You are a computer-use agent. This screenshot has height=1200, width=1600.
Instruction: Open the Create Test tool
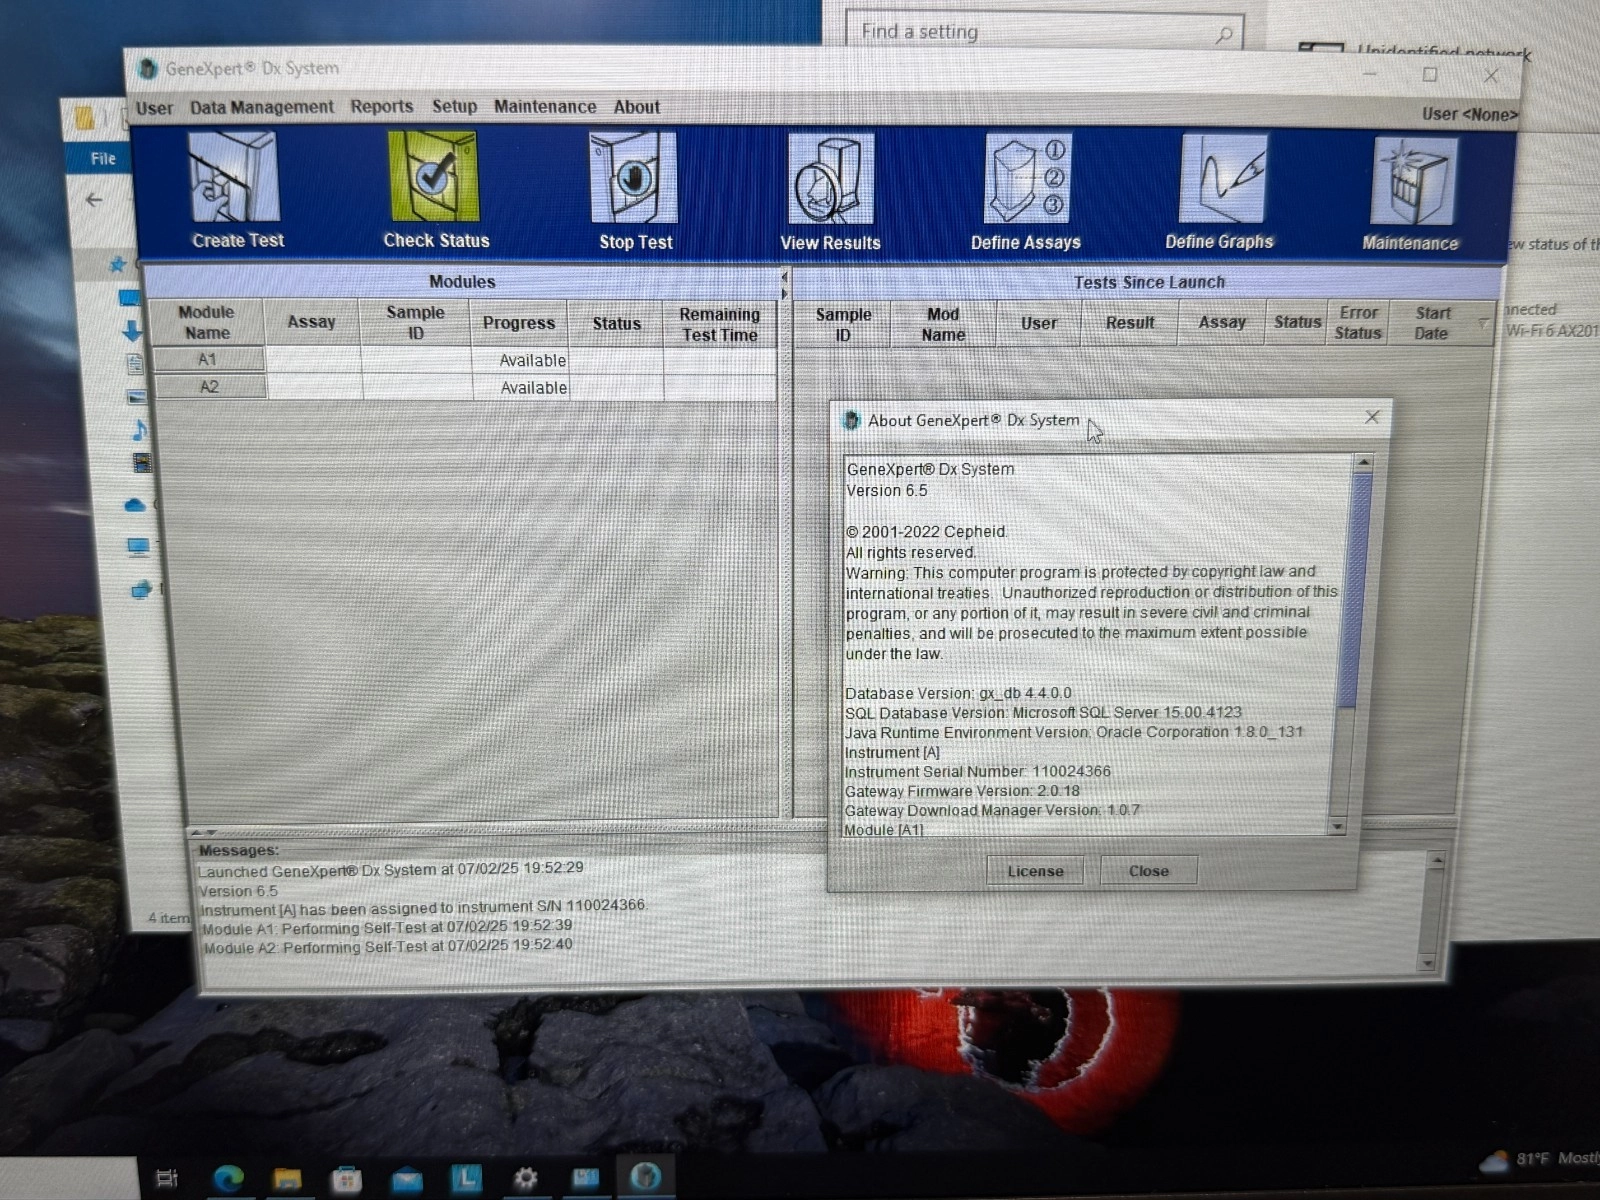pyautogui.click(x=237, y=190)
